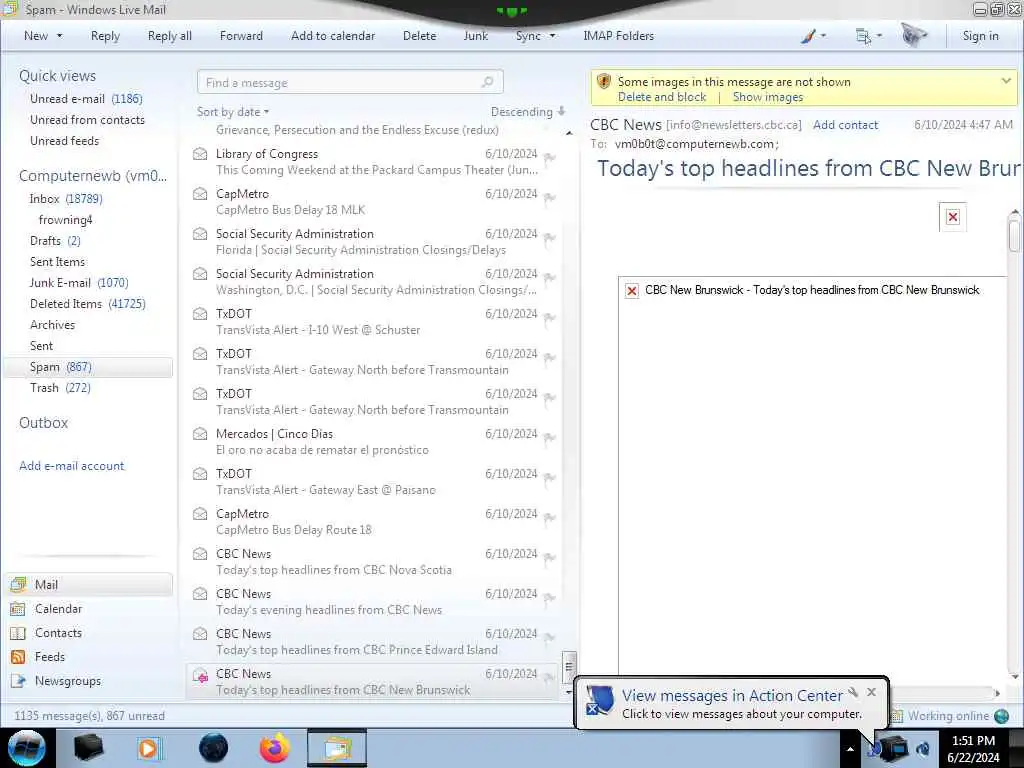This screenshot has width=1024, height=768.
Task: Open the New button dropdown arrow
Action: point(59,36)
